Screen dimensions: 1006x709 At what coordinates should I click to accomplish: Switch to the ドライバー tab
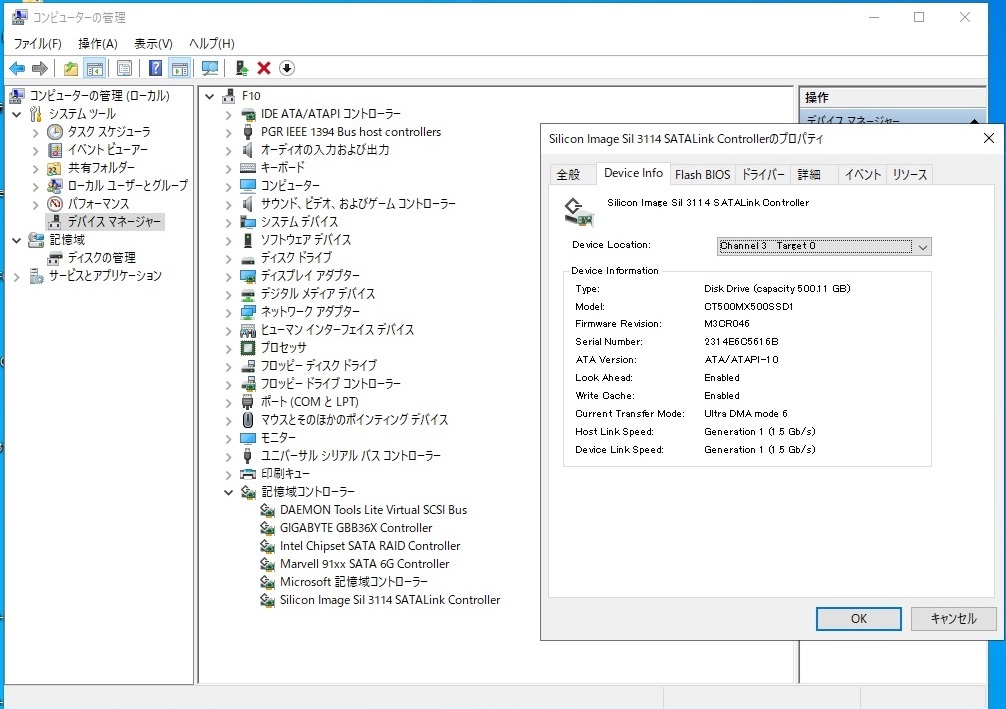pos(763,175)
